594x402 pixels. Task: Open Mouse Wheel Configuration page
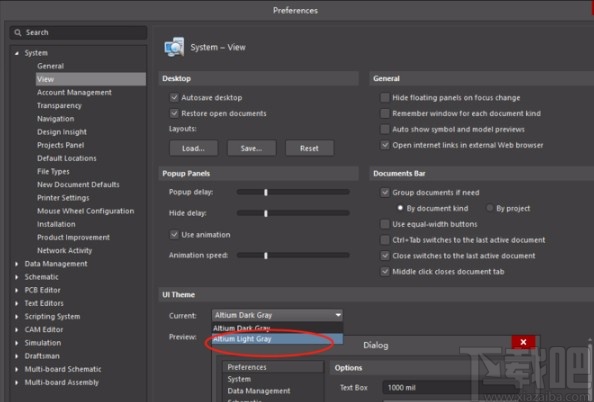[x=86, y=211]
